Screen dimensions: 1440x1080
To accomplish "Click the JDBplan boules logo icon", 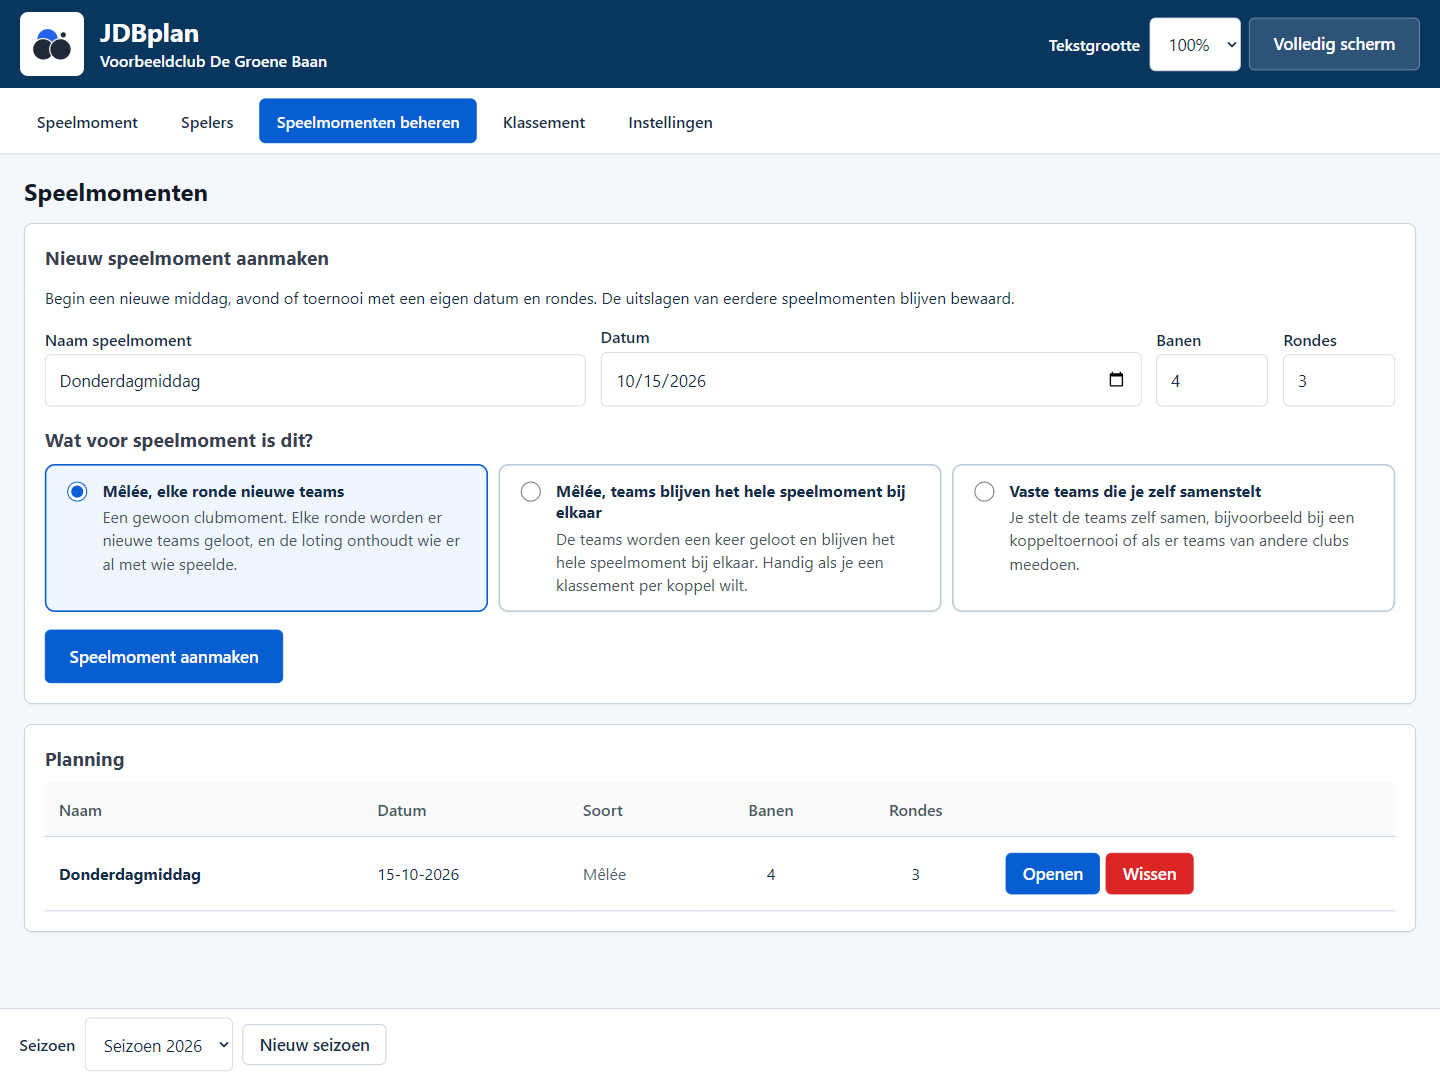I will pos(52,44).
